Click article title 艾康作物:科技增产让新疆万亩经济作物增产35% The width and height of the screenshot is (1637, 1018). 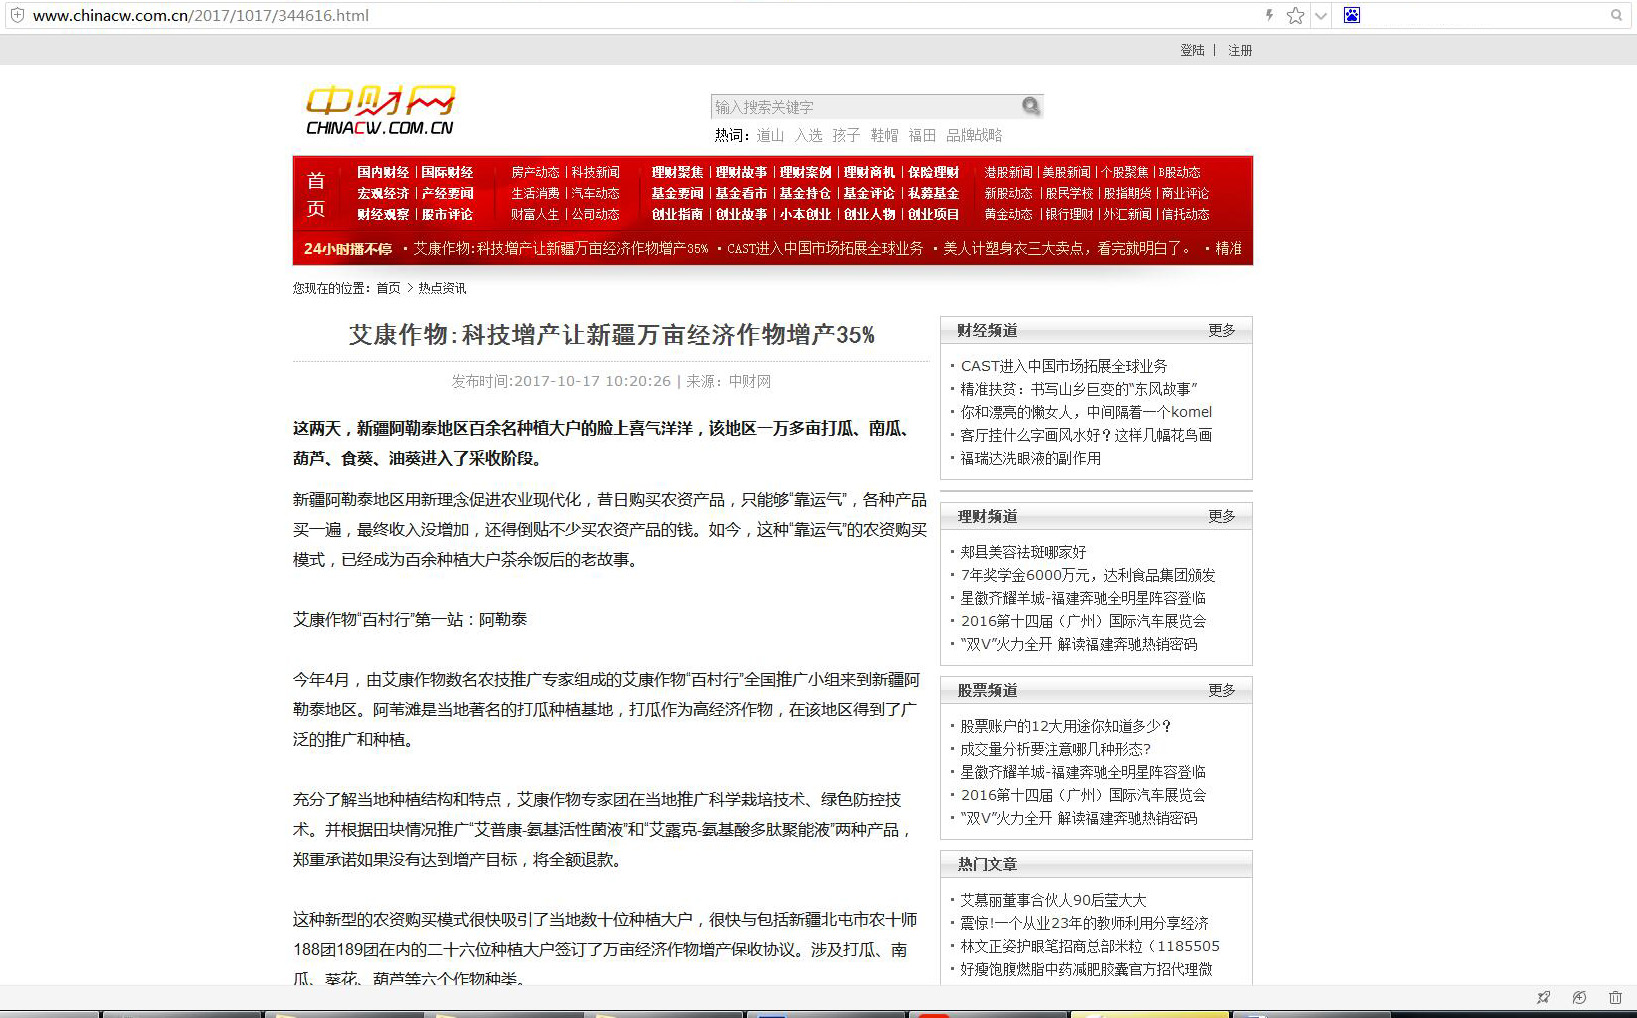pyautogui.click(x=612, y=335)
